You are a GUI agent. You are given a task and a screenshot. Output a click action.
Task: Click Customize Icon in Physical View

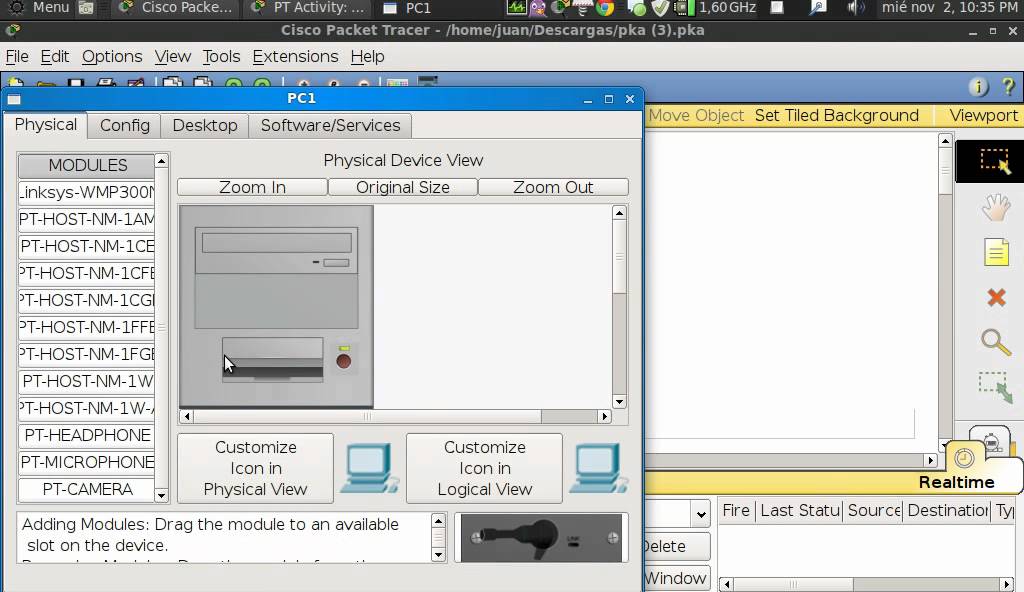point(255,469)
